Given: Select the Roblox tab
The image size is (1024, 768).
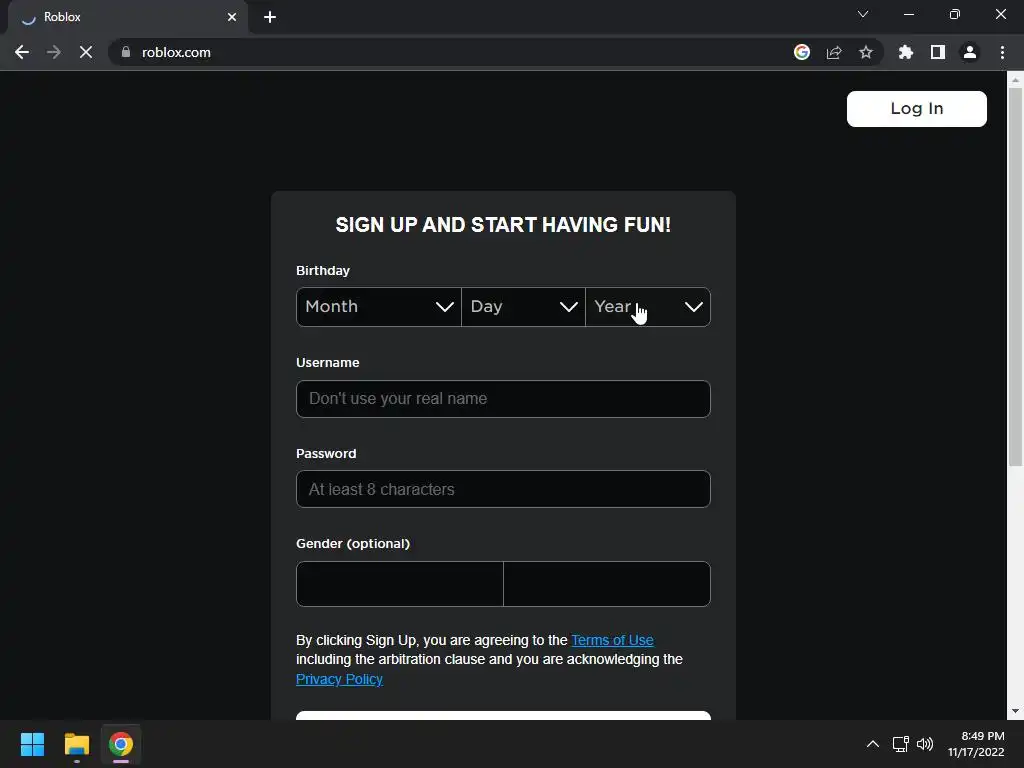Looking at the screenshot, I should (128, 18).
